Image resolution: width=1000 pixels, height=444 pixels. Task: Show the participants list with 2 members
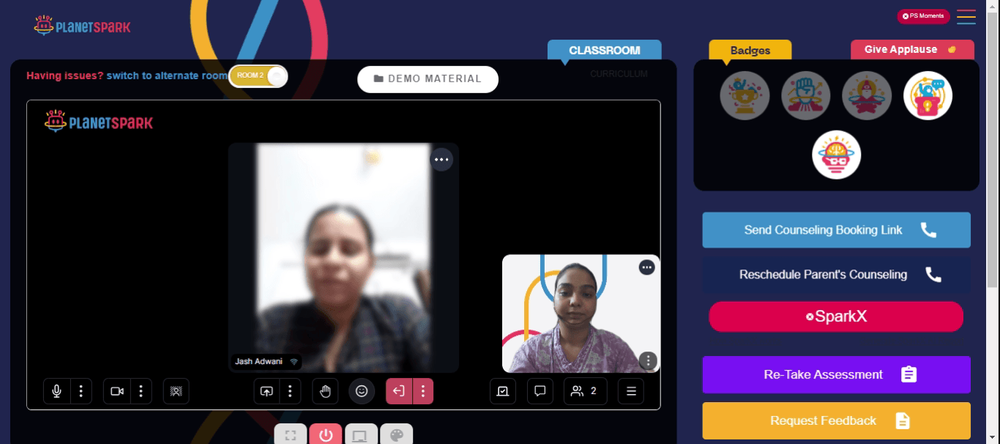pos(585,391)
